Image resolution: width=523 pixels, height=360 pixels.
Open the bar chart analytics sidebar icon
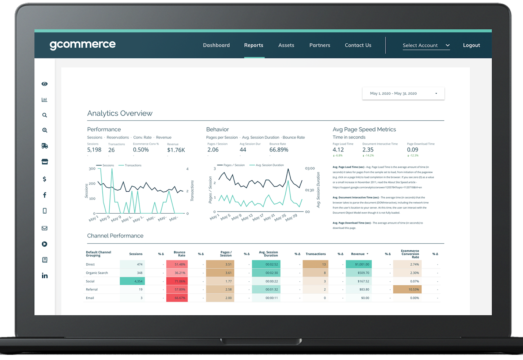pos(44,100)
